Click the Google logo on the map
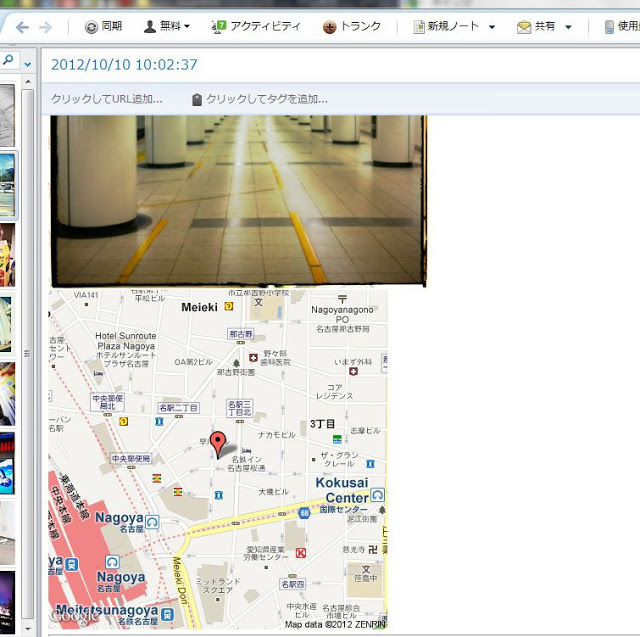The image size is (640, 637). coord(74,616)
